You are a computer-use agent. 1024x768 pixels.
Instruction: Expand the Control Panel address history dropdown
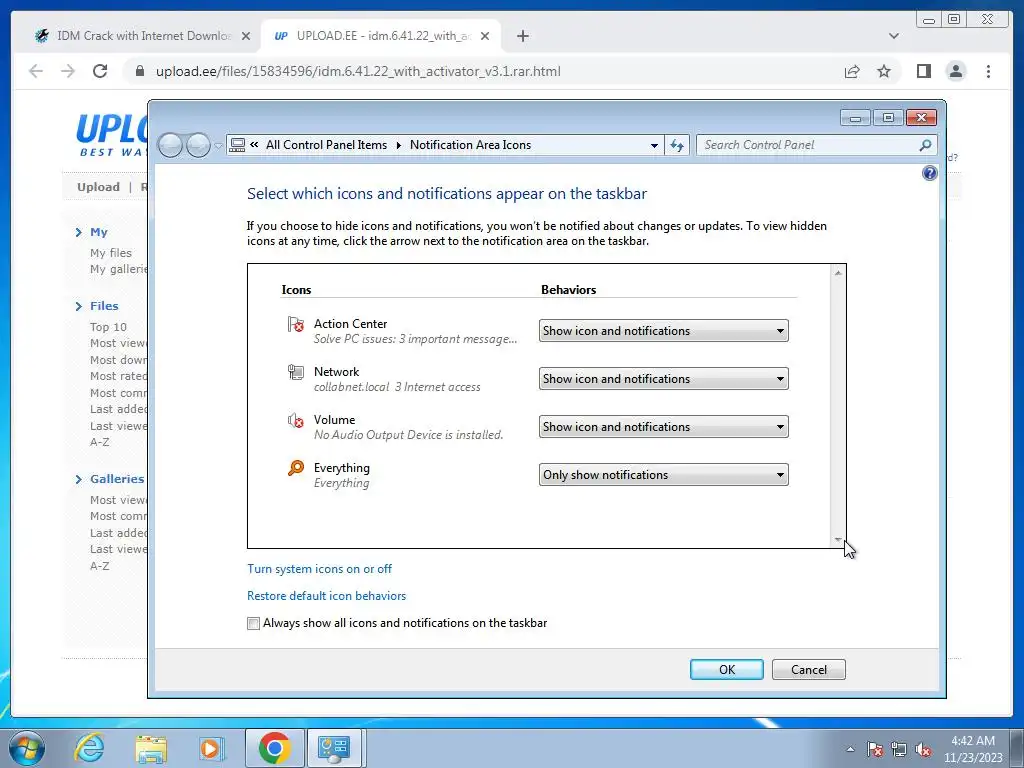(654, 145)
